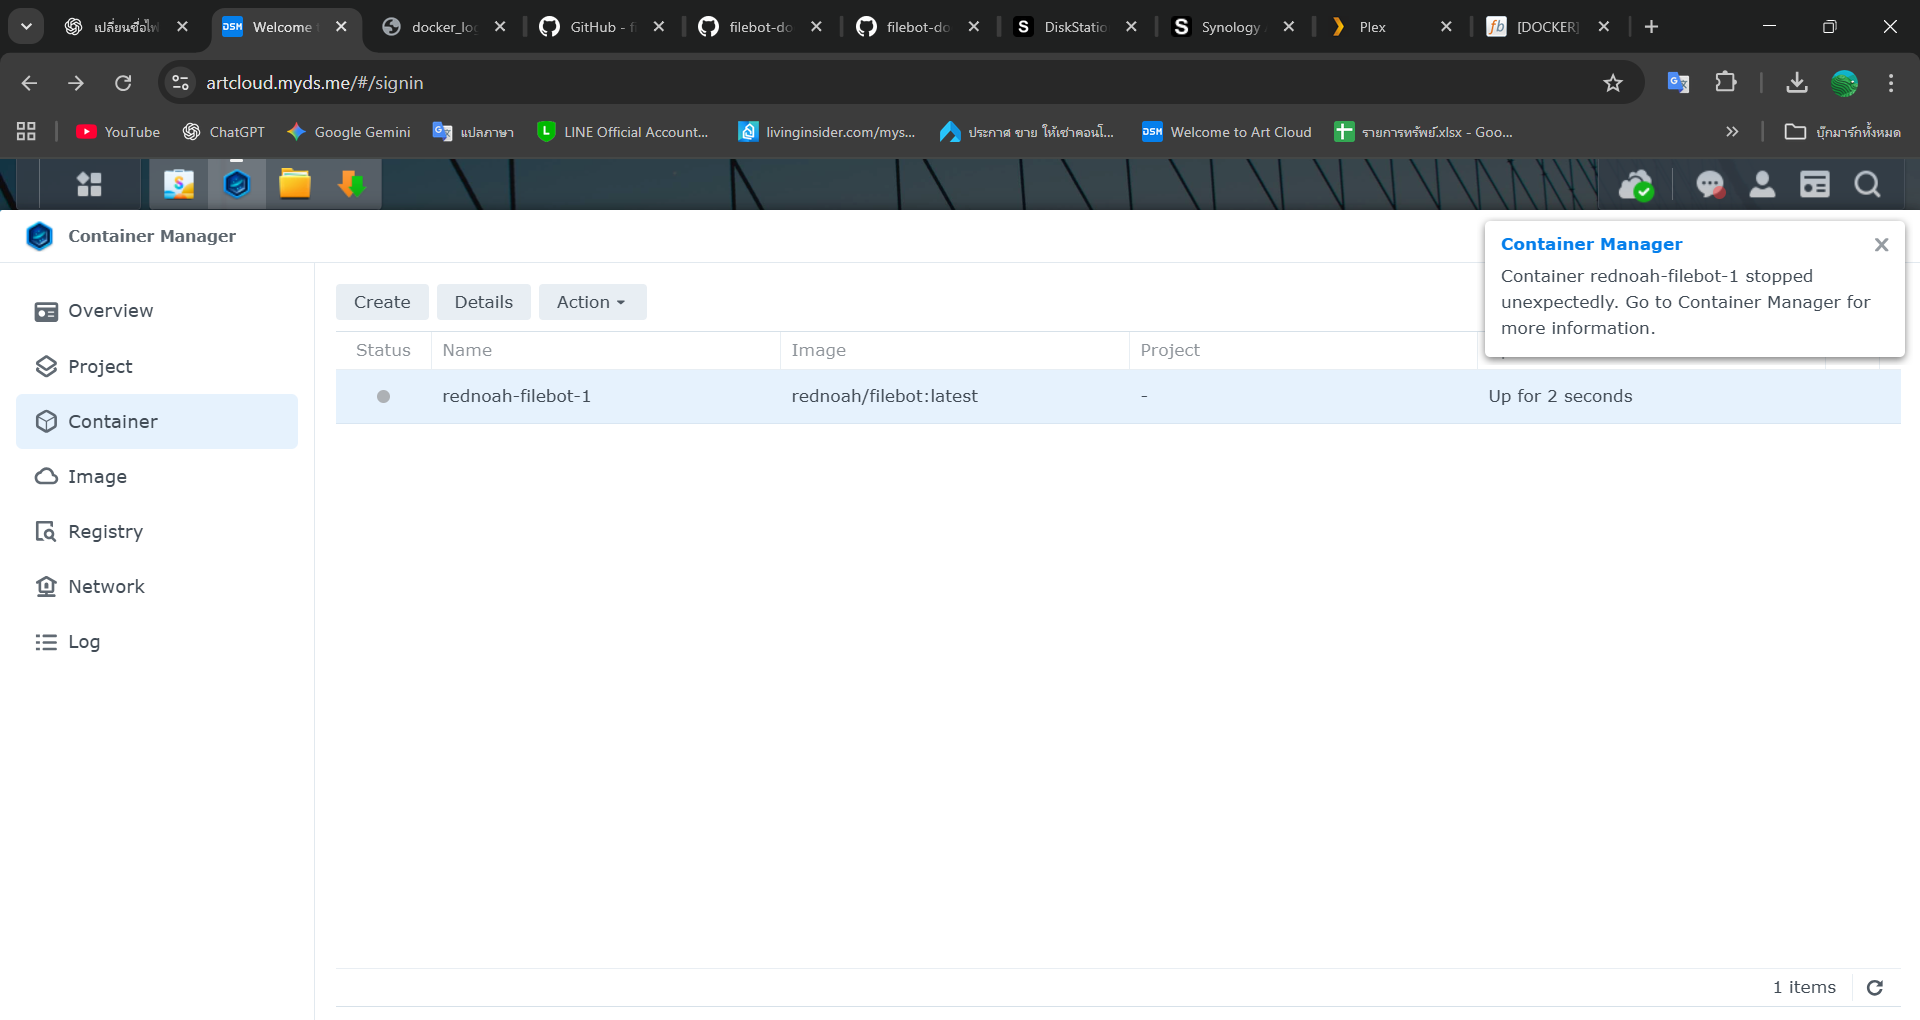Image resolution: width=1920 pixels, height=1020 pixels.
Task: Show hidden bookmarks via the overflow chevron
Action: click(x=1732, y=132)
